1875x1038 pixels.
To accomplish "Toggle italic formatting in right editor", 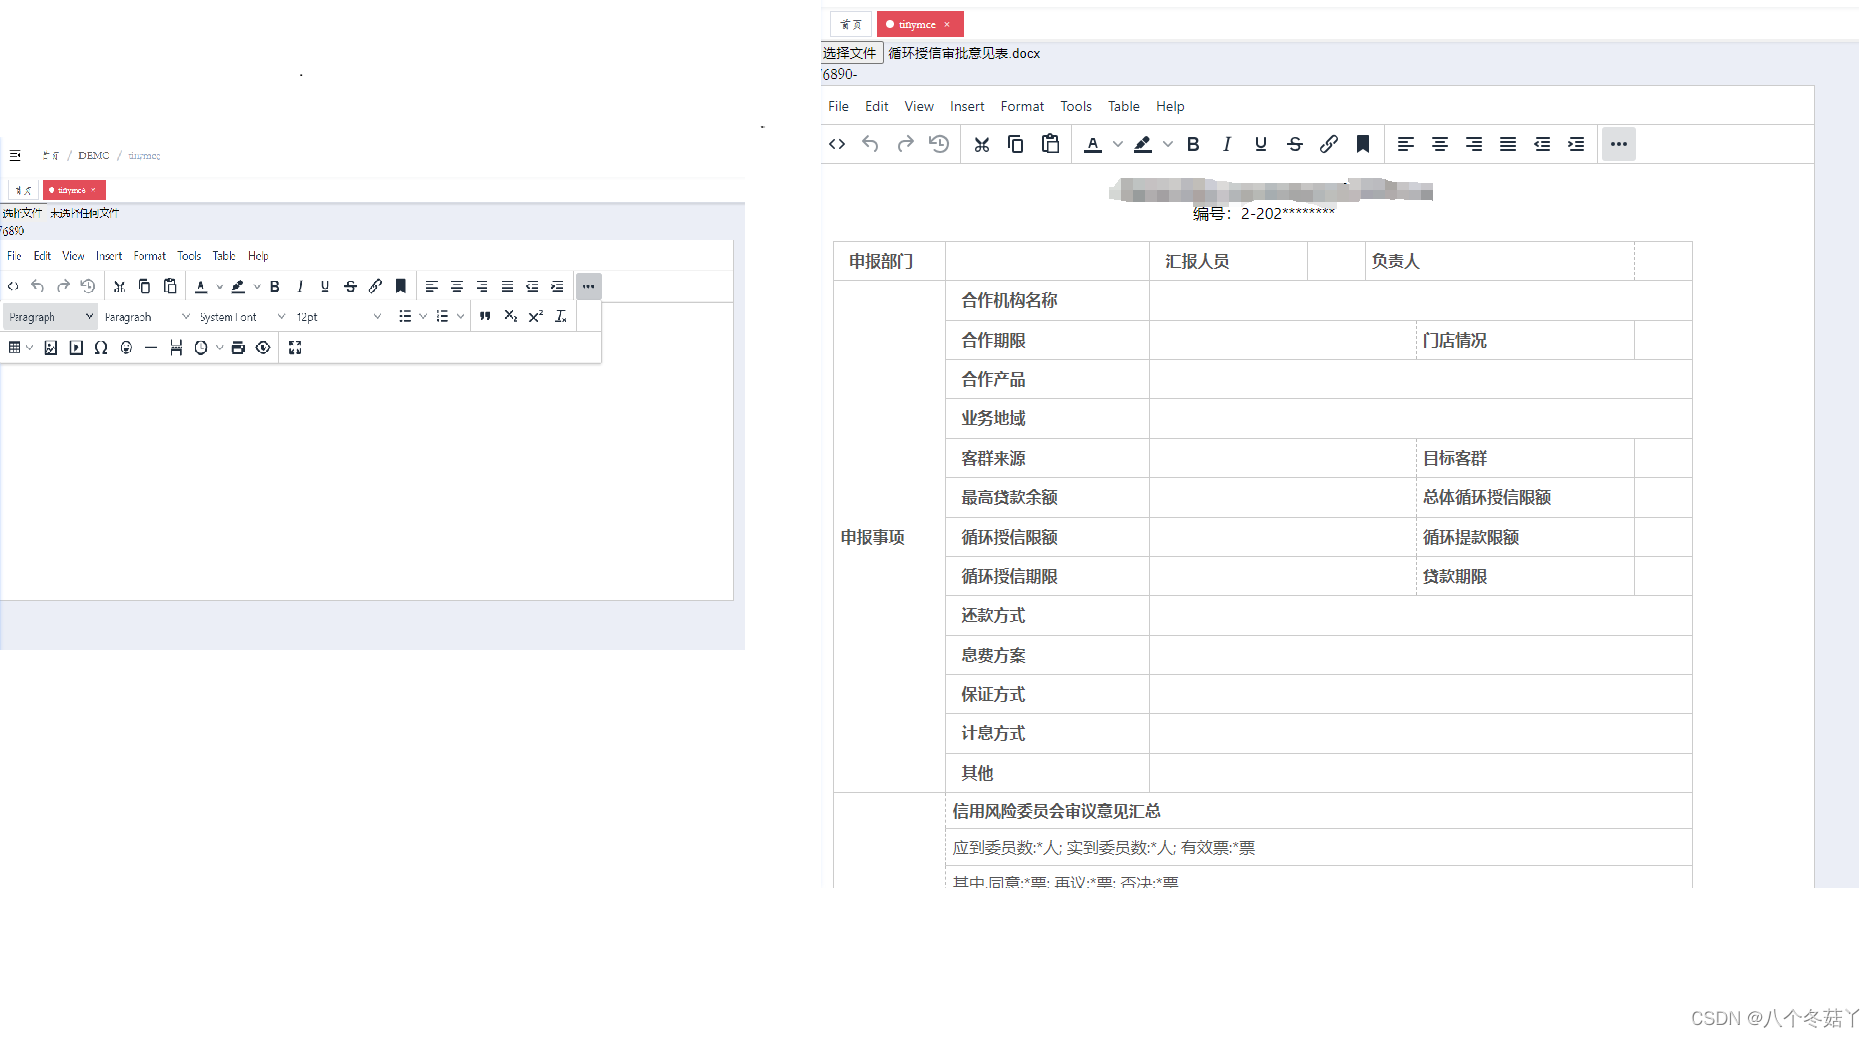I will point(1227,144).
